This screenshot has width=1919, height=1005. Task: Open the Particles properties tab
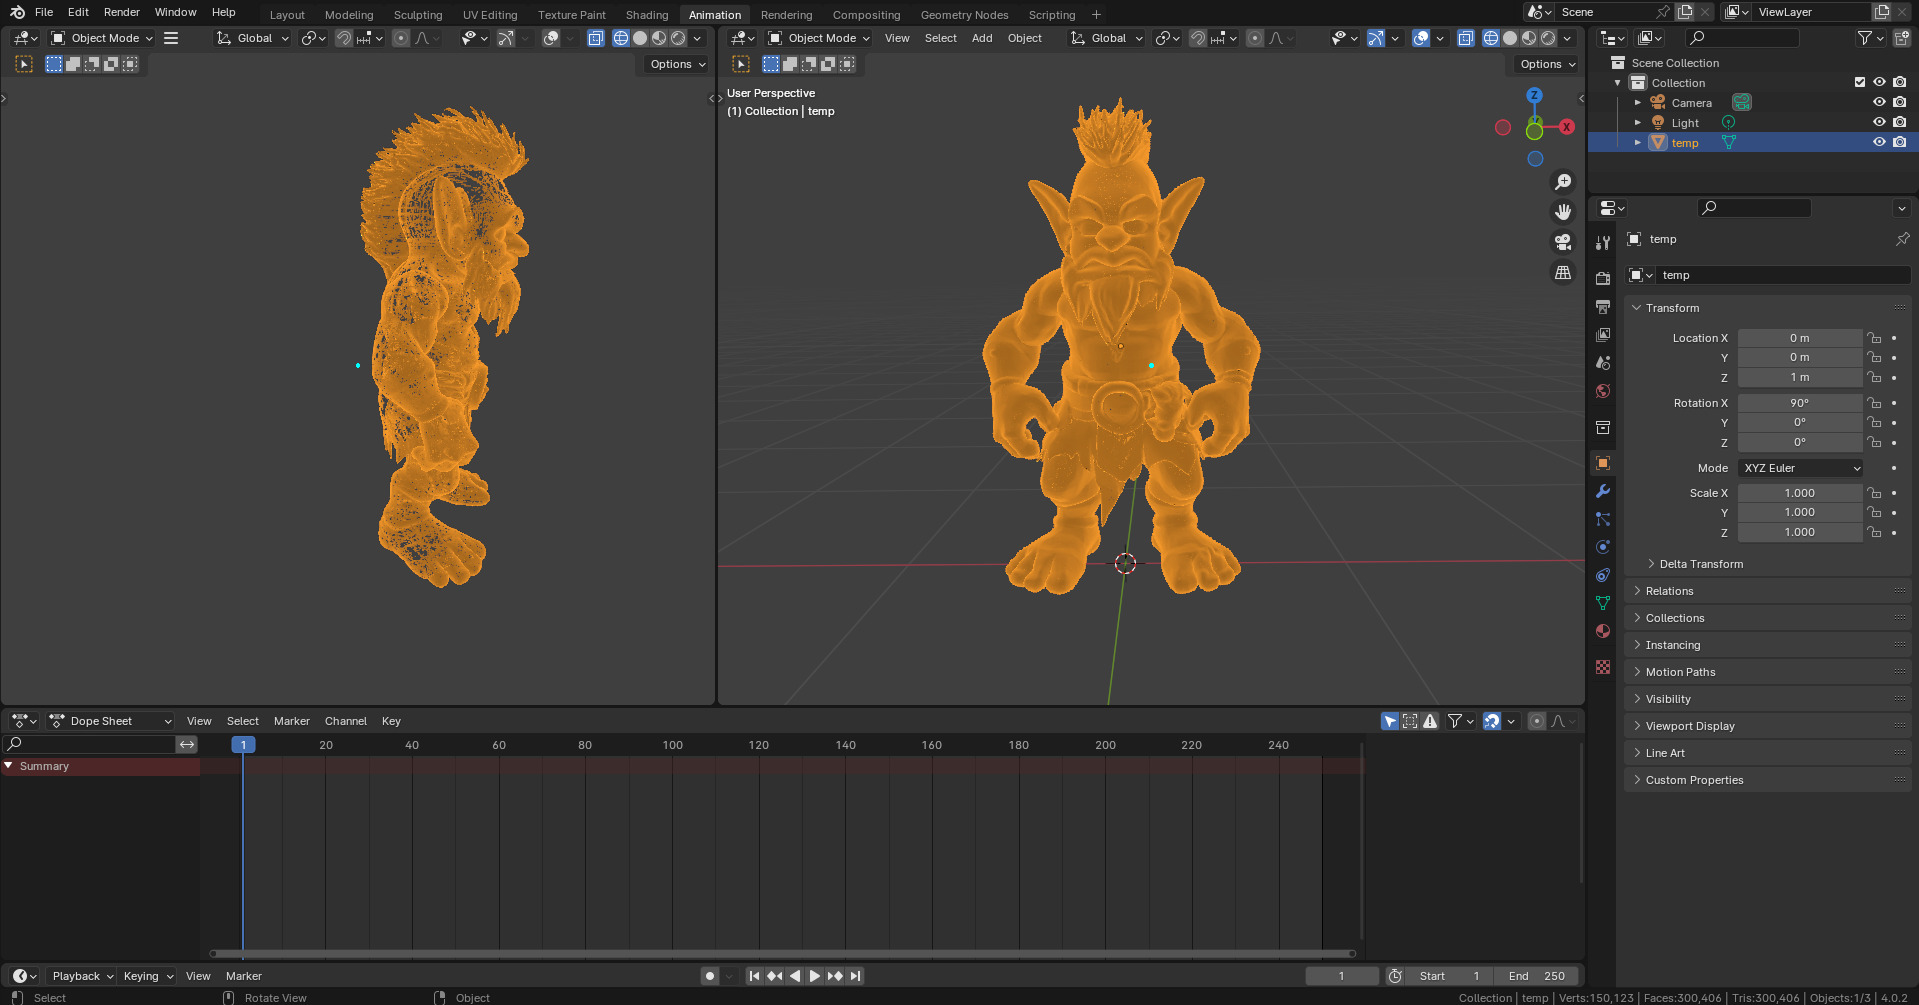coord(1603,519)
